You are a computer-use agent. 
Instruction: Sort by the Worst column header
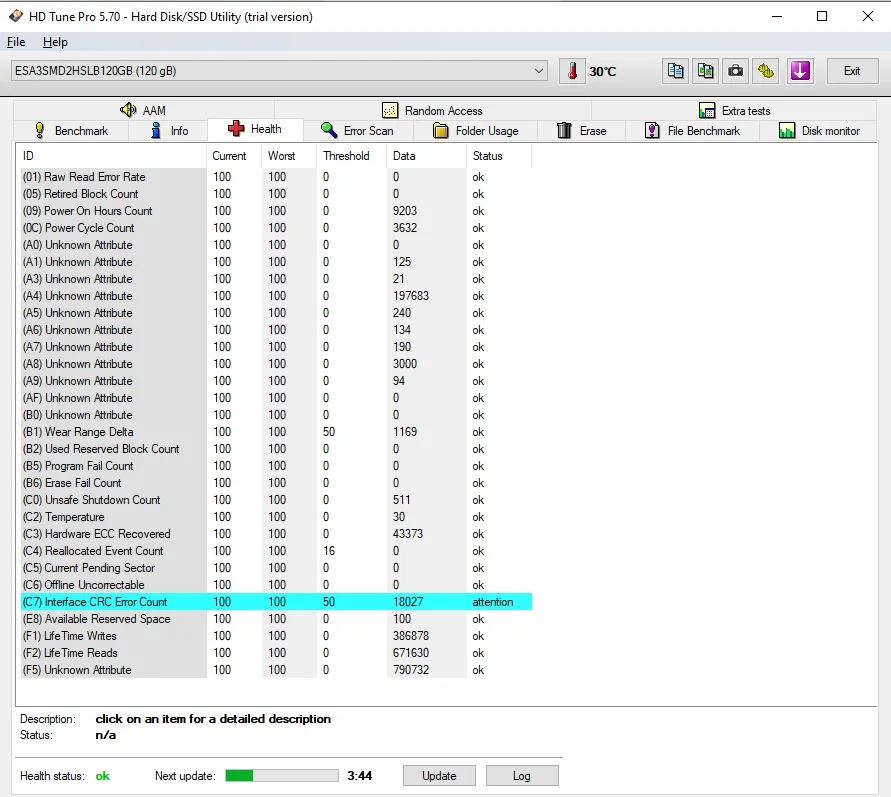(289, 156)
